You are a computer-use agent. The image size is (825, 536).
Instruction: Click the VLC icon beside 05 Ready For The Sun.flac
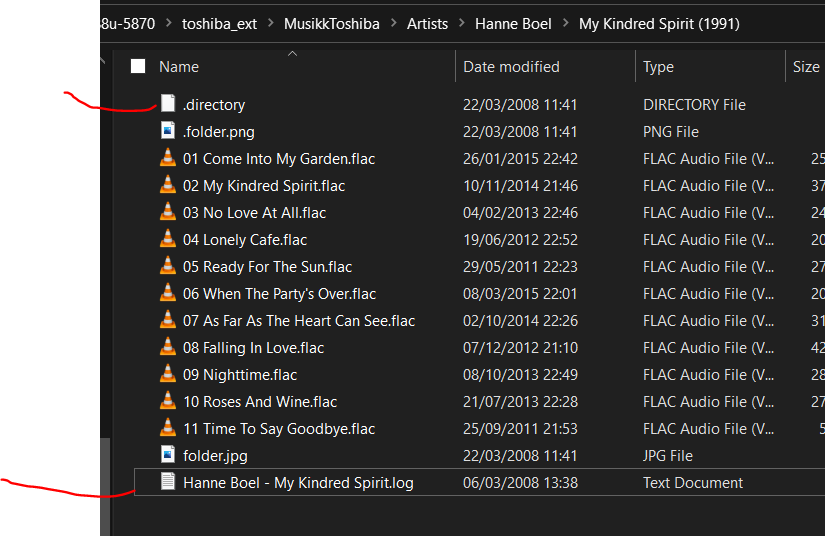pyautogui.click(x=168, y=266)
